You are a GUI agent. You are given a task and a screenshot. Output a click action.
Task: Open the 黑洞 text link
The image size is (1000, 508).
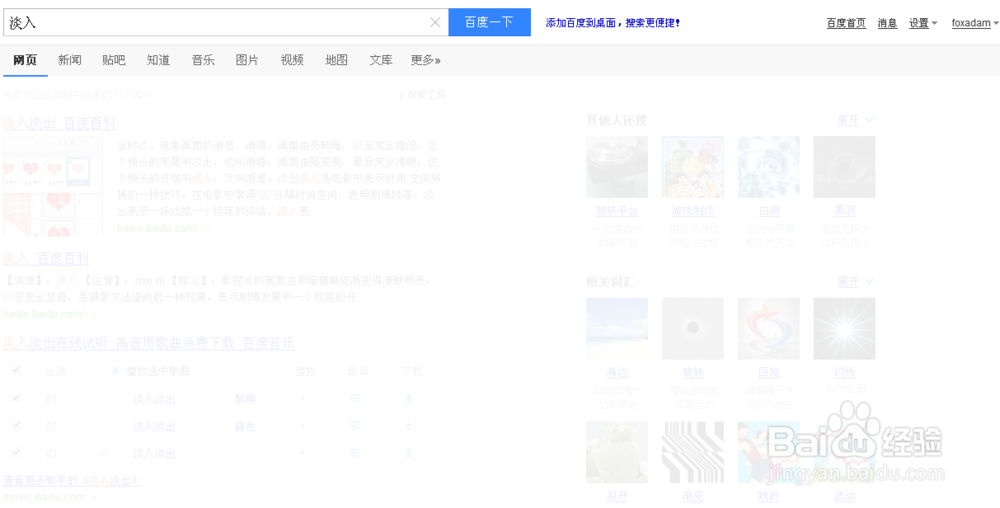(844, 211)
